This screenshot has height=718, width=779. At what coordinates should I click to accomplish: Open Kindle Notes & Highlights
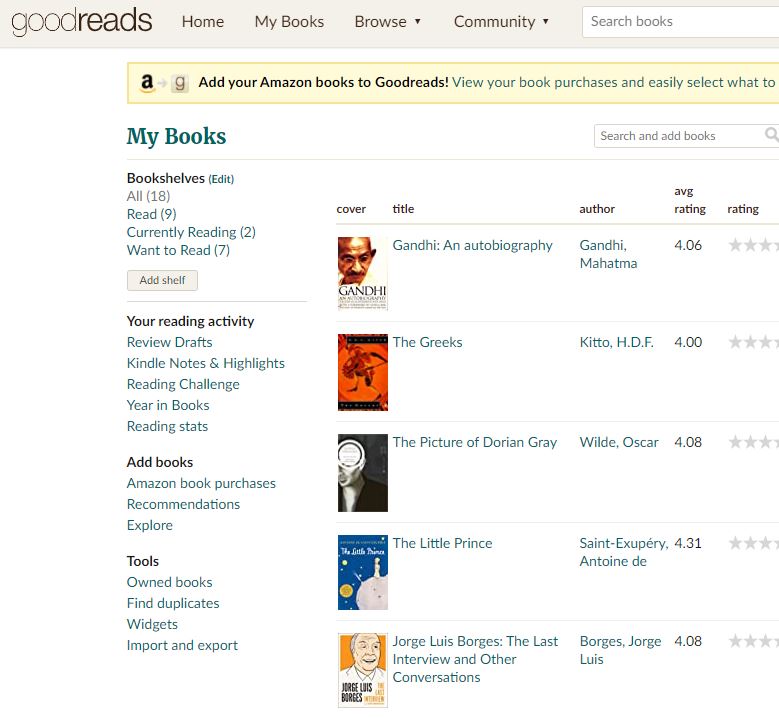click(x=205, y=363)
